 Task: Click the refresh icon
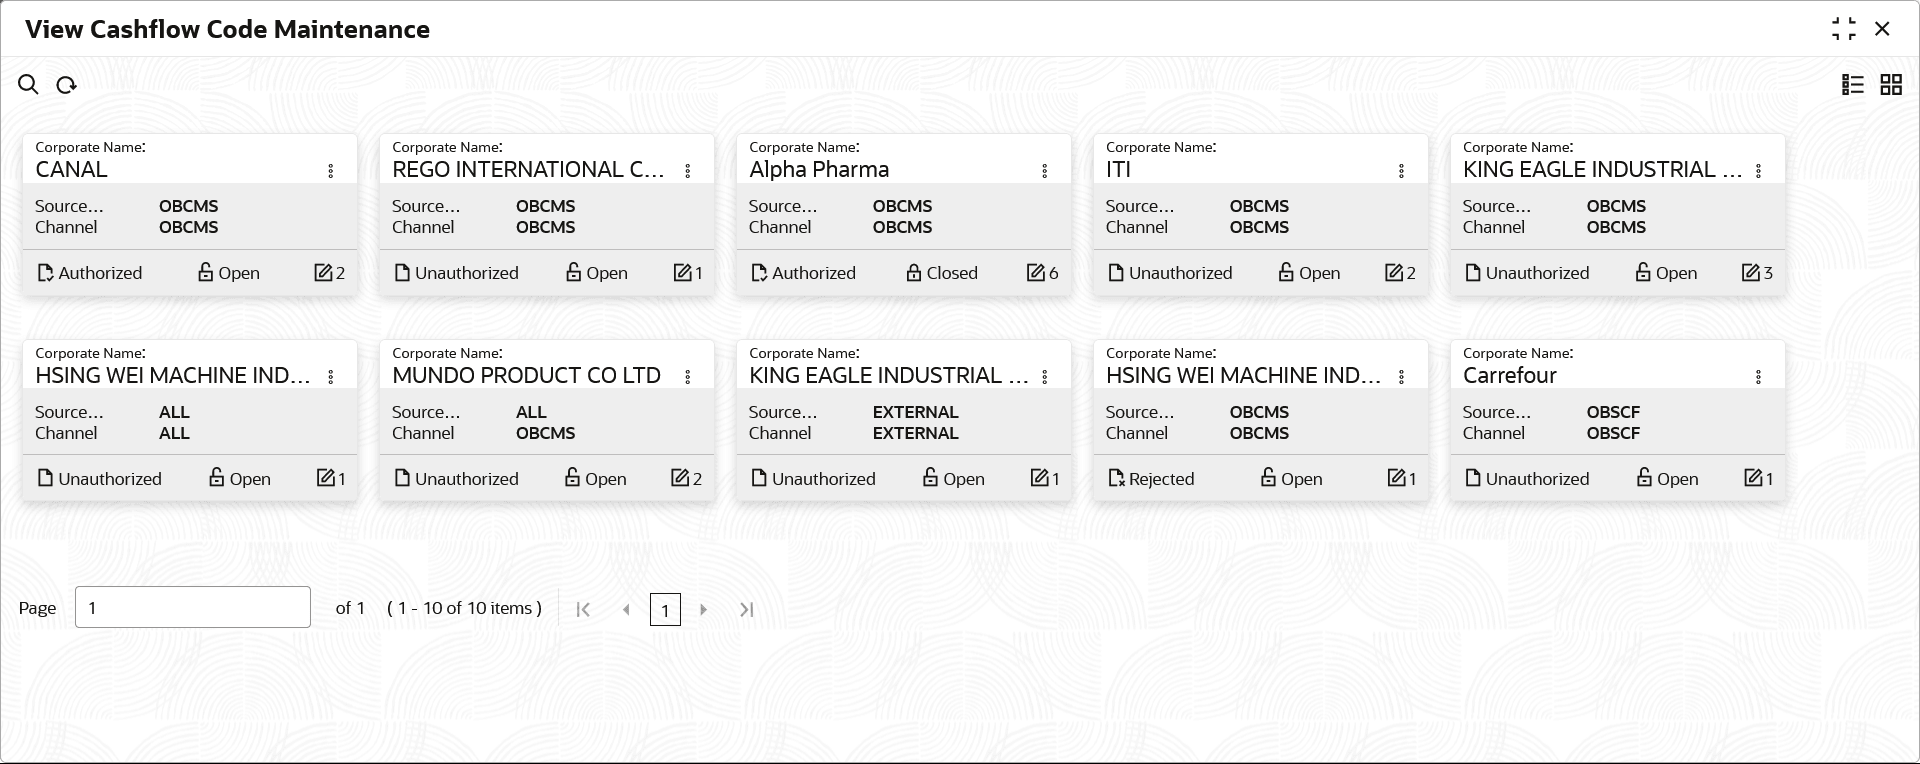coord(67,85)
